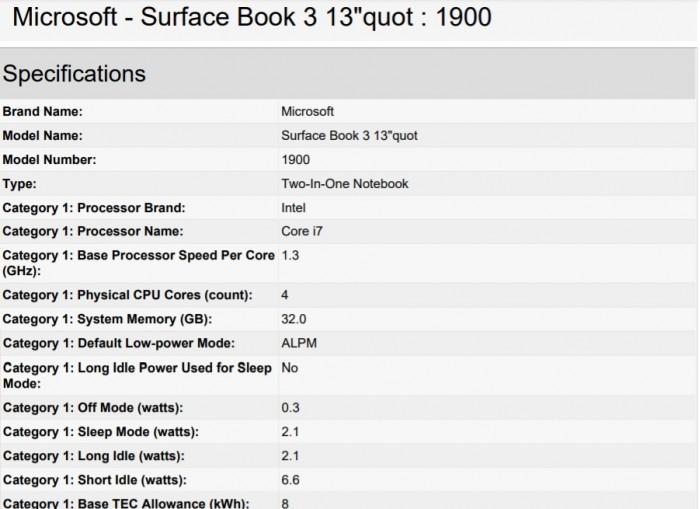The image size is (700, 509).
Task: Select the Specifications section header
Action: click(74, 74)
